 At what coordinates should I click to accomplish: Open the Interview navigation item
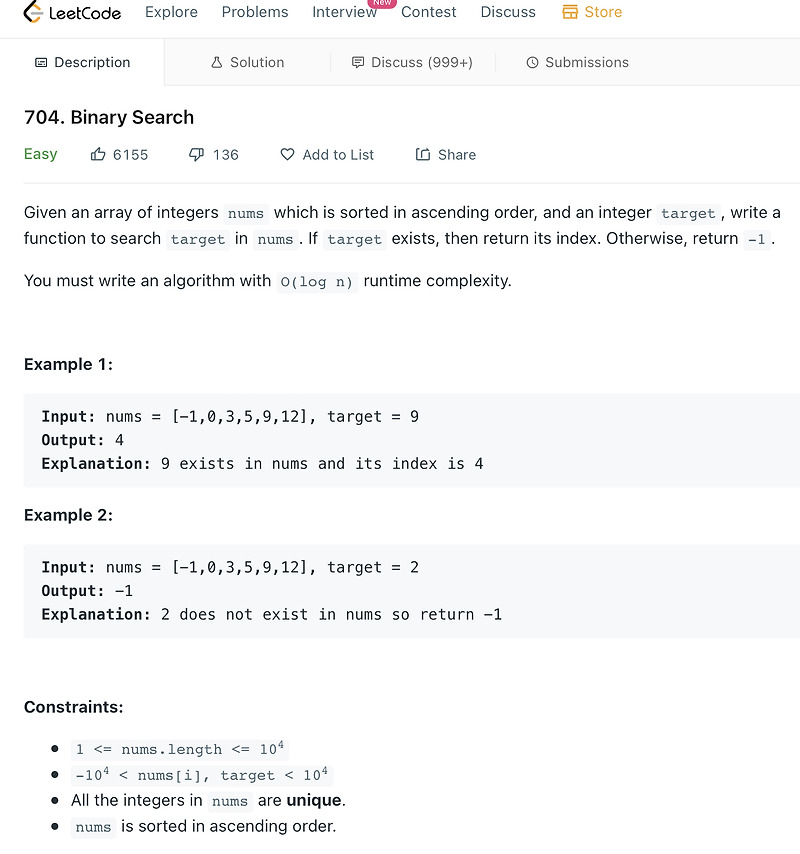[344, 12]
